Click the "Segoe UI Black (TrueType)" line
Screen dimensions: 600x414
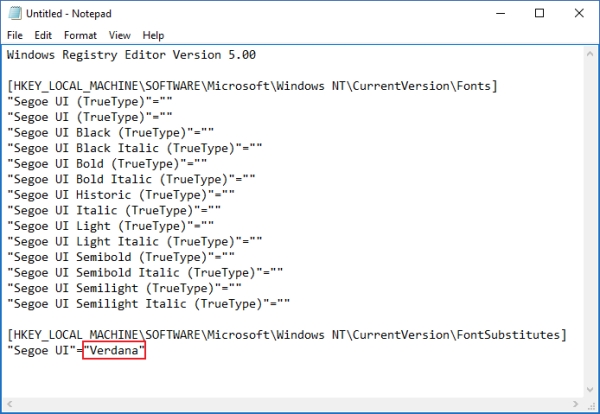pyautogui.click(x=111, y=133)
